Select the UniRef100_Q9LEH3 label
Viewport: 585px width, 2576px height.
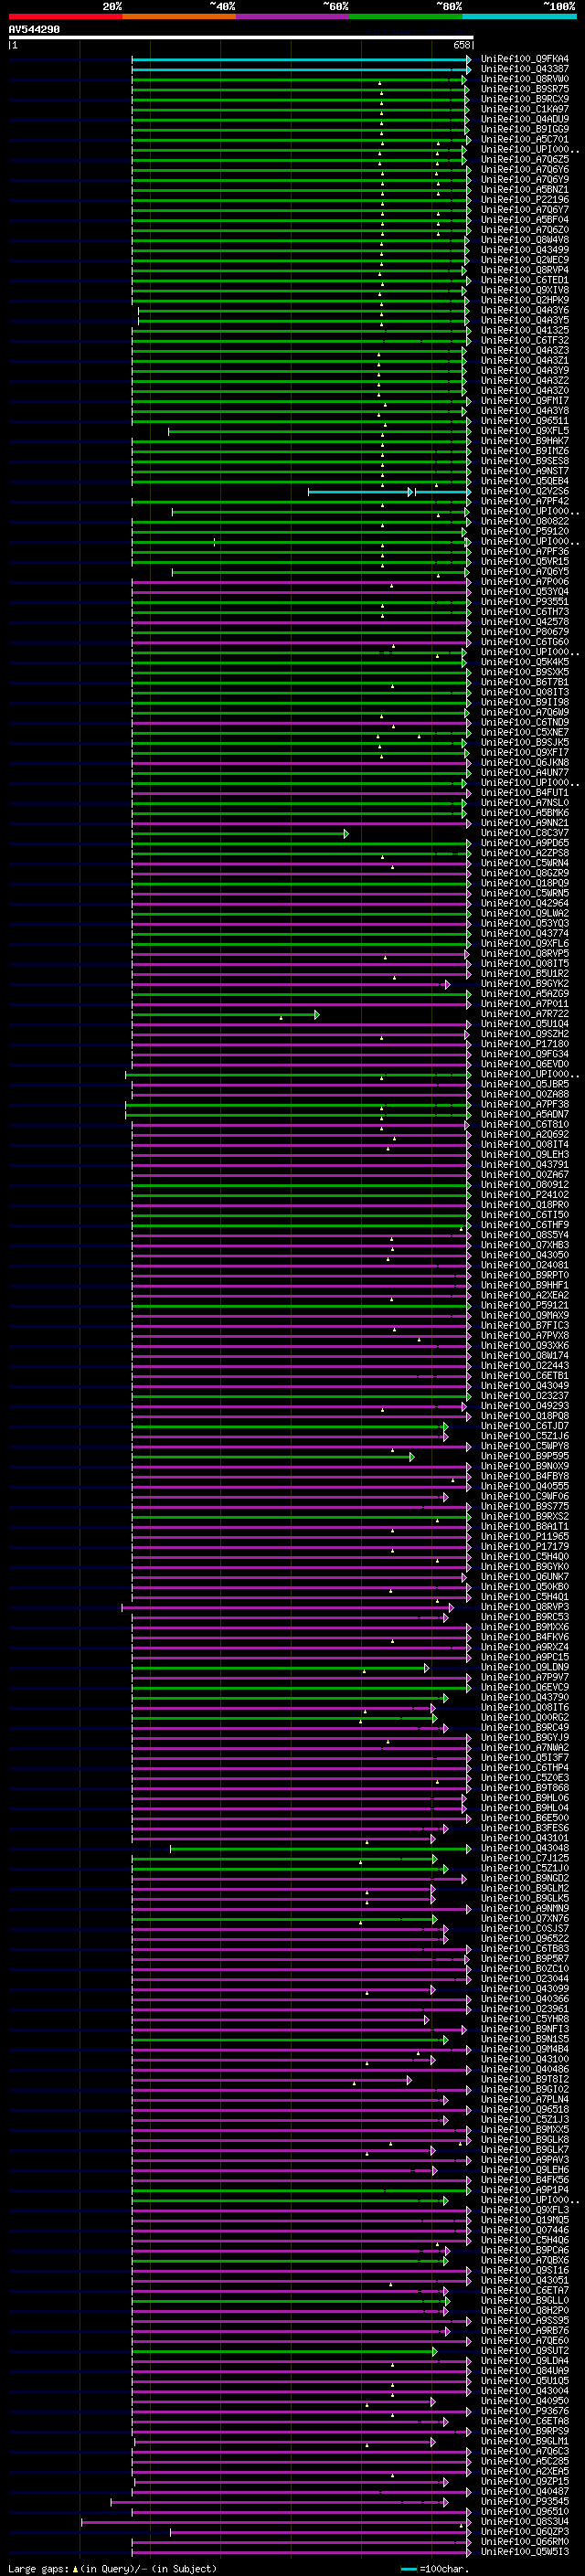(525, 1155)
